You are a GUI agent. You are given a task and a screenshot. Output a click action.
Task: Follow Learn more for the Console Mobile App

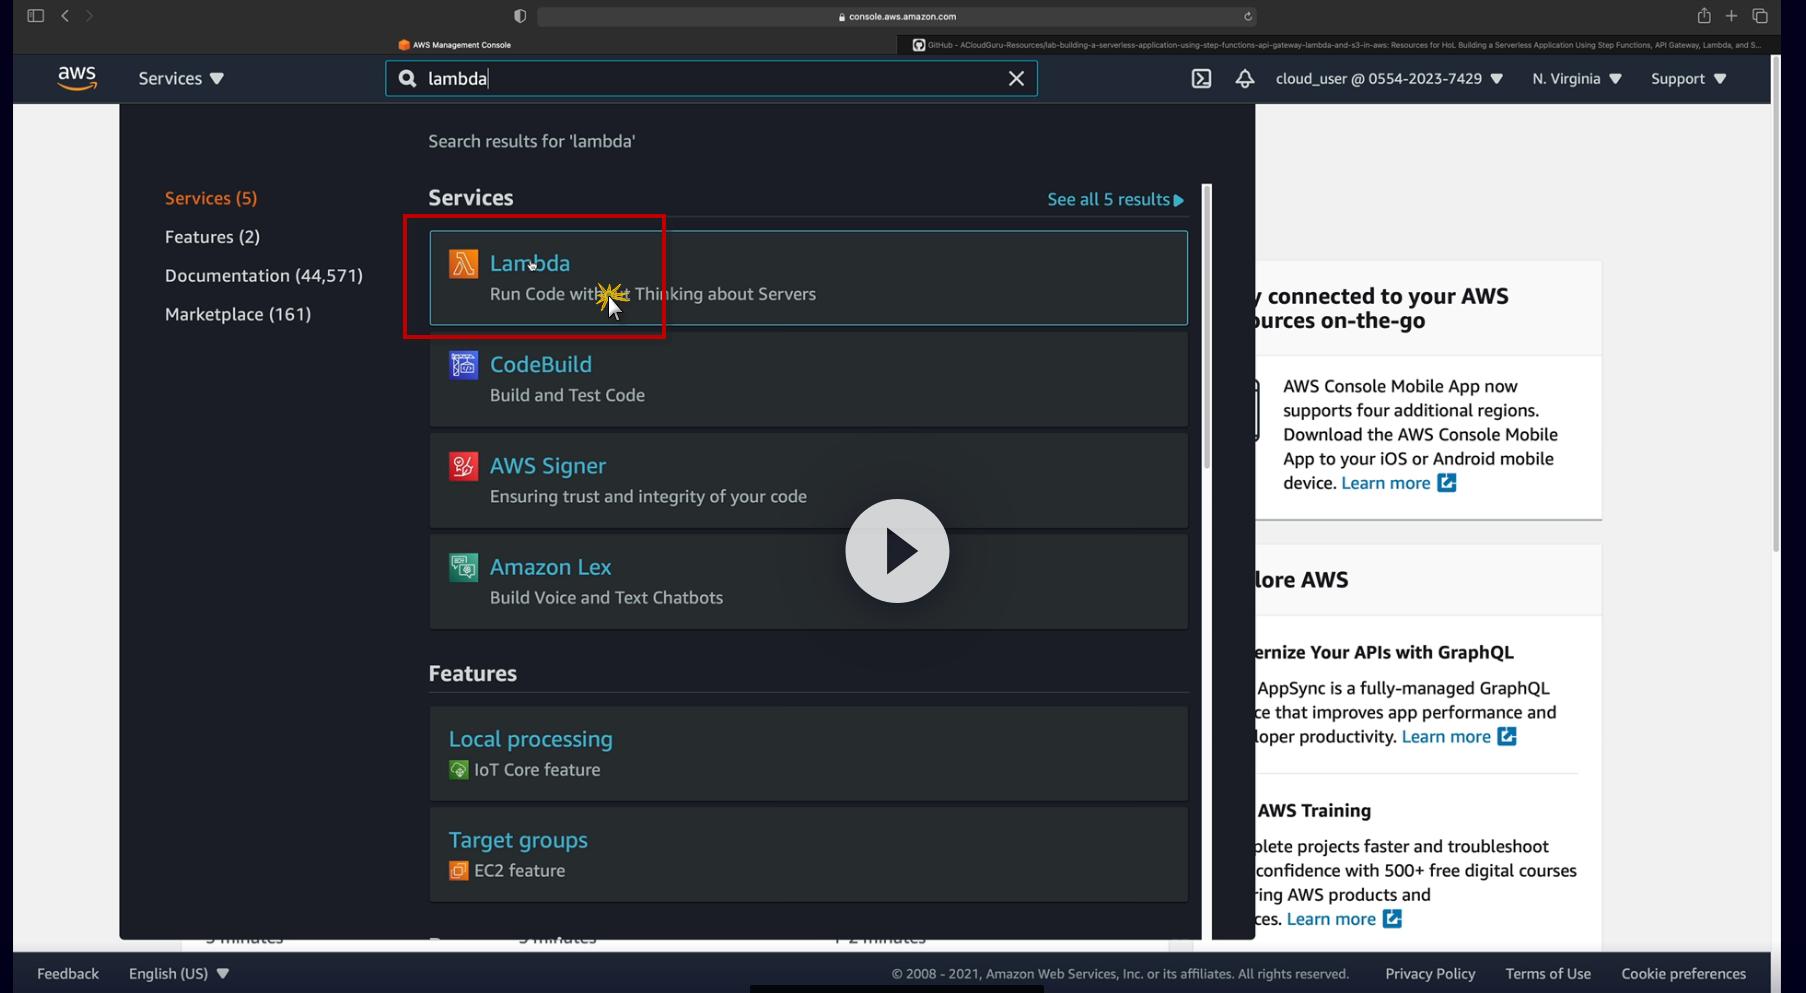click(1386, 483)
